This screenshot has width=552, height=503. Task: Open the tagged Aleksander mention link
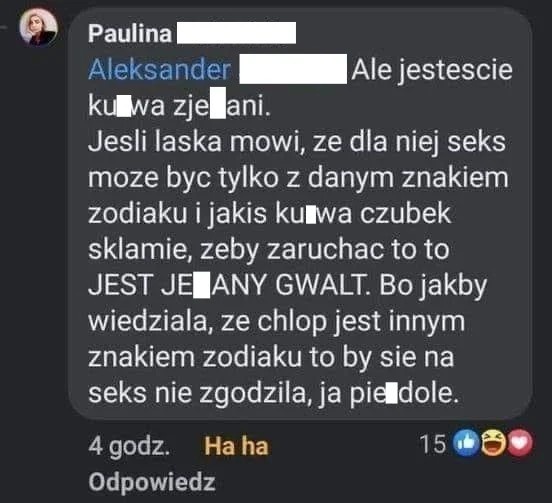[x=159, y=69]
